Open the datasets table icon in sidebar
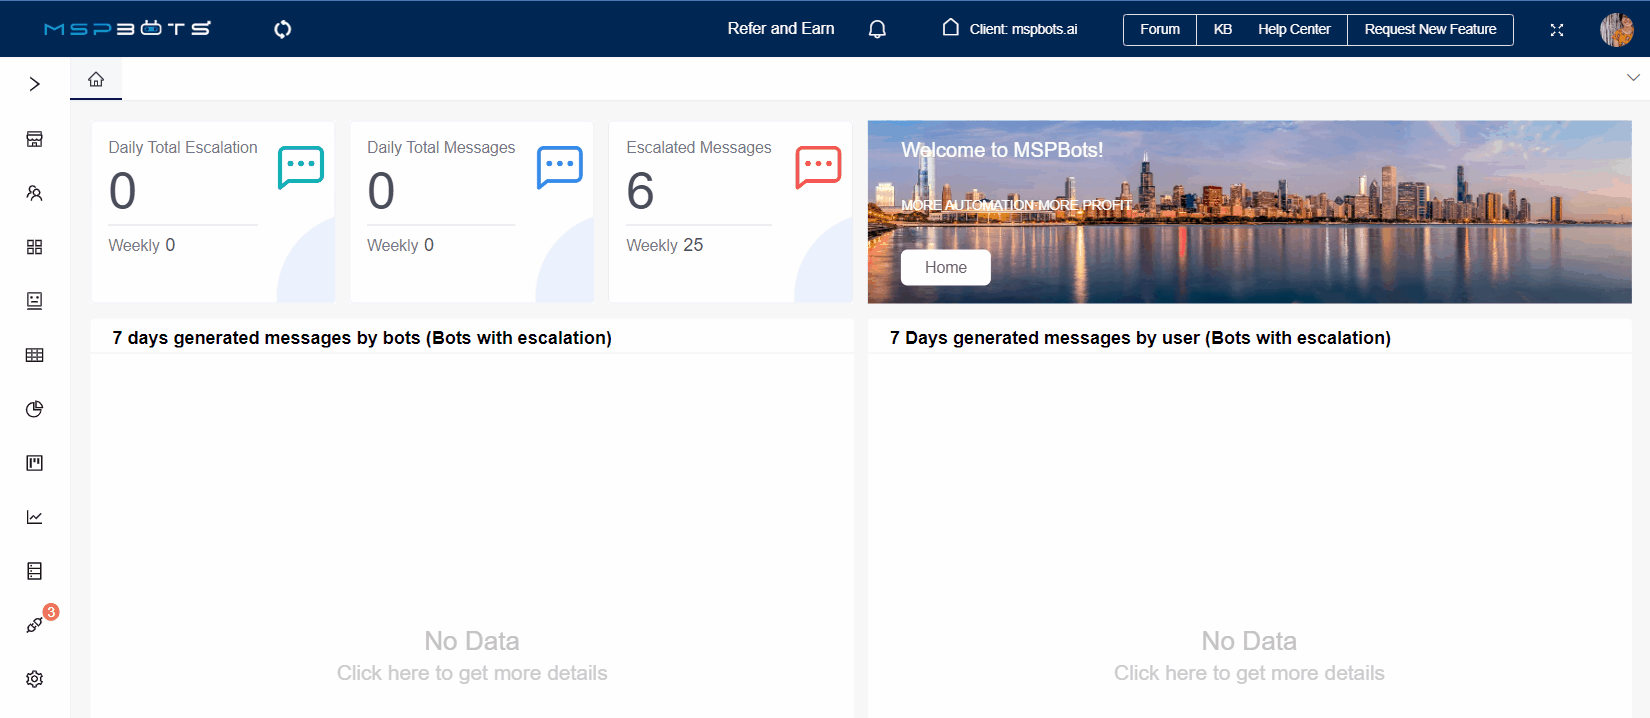1650x718 pixels. point(34,355)
